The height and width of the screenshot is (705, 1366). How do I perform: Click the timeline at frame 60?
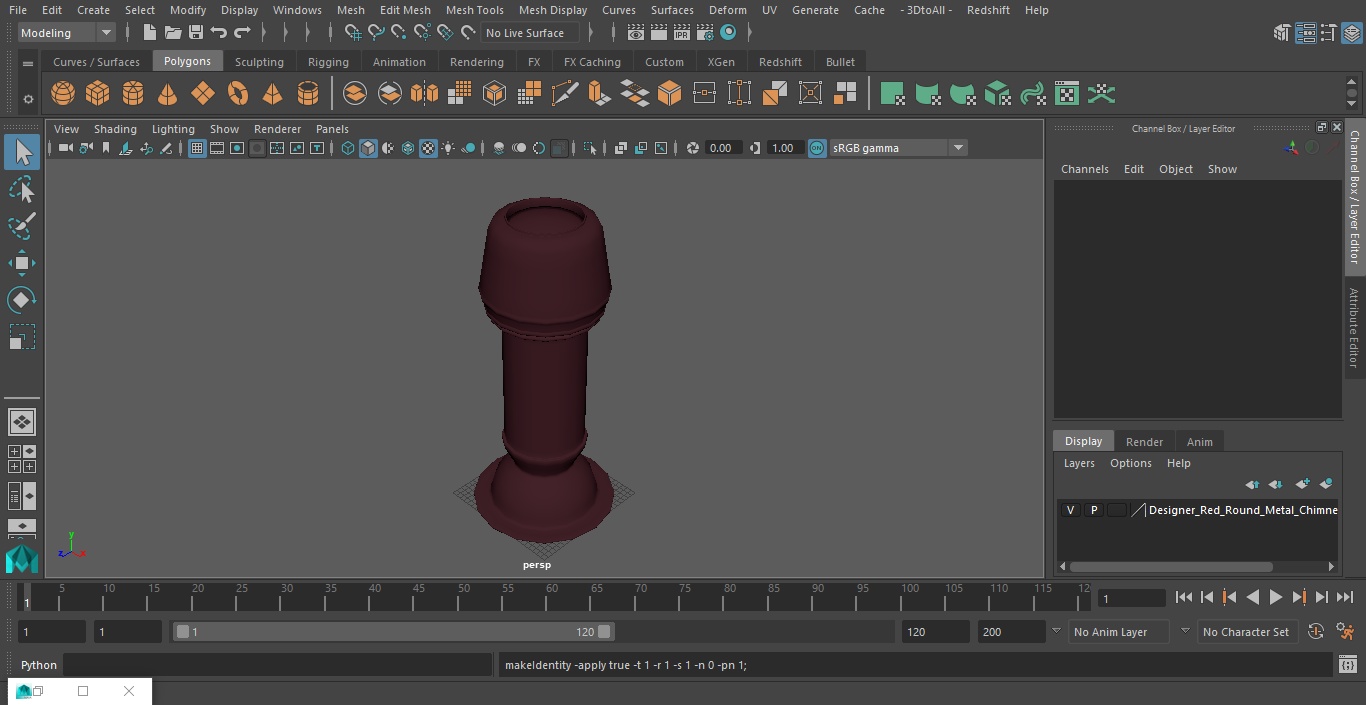click(x=552, y=598)
